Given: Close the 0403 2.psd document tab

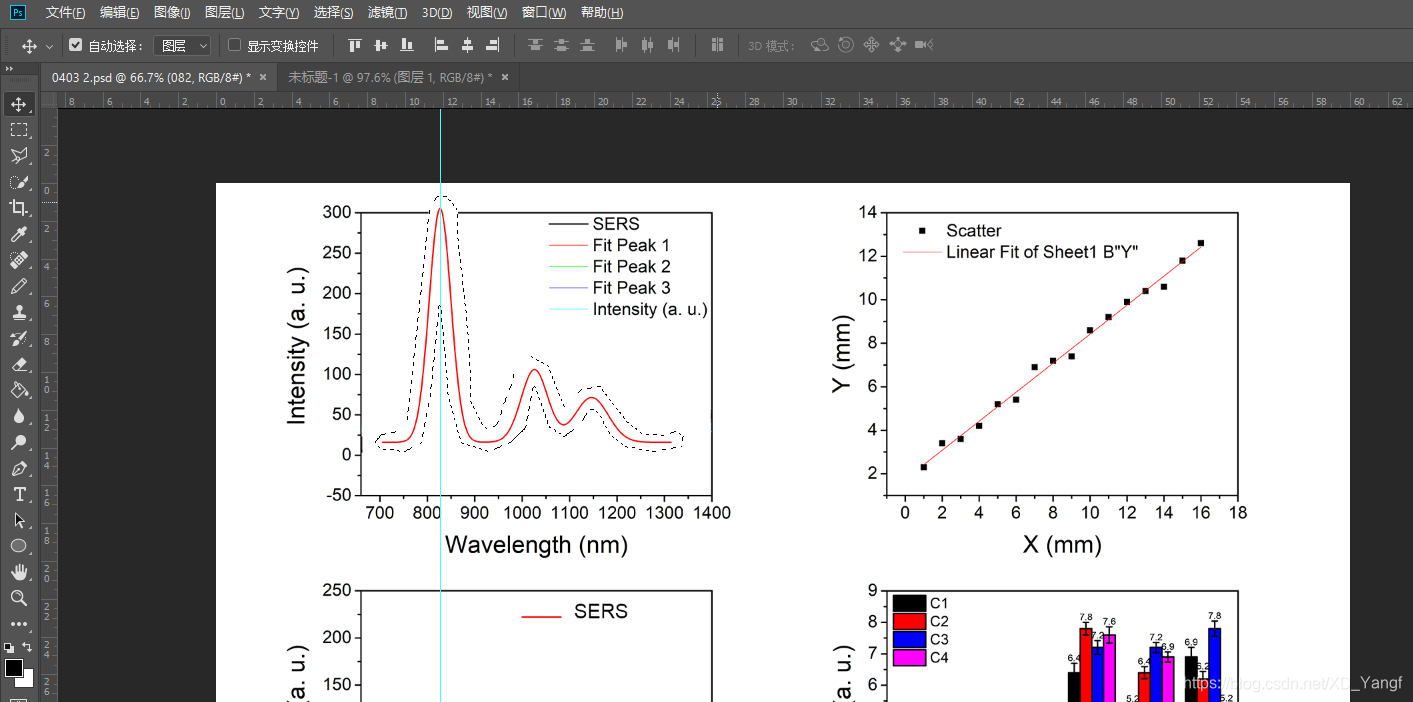Looking at the screenshot, I should [263, 77].
